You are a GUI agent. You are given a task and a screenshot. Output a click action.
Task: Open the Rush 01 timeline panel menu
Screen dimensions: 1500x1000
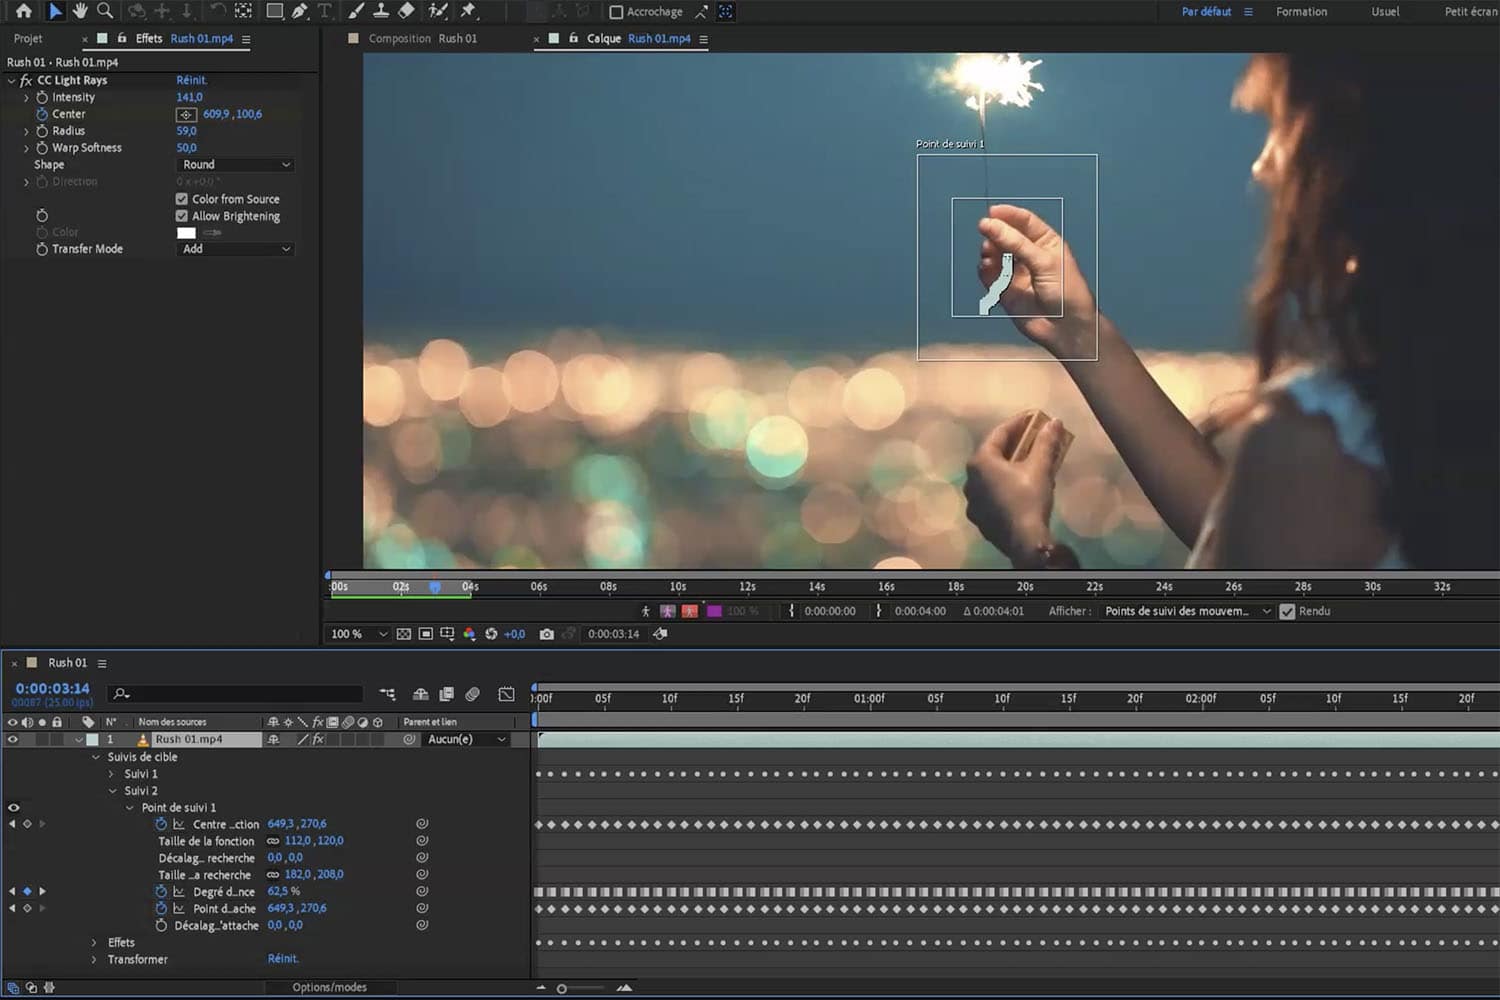[x=102, y=664]
